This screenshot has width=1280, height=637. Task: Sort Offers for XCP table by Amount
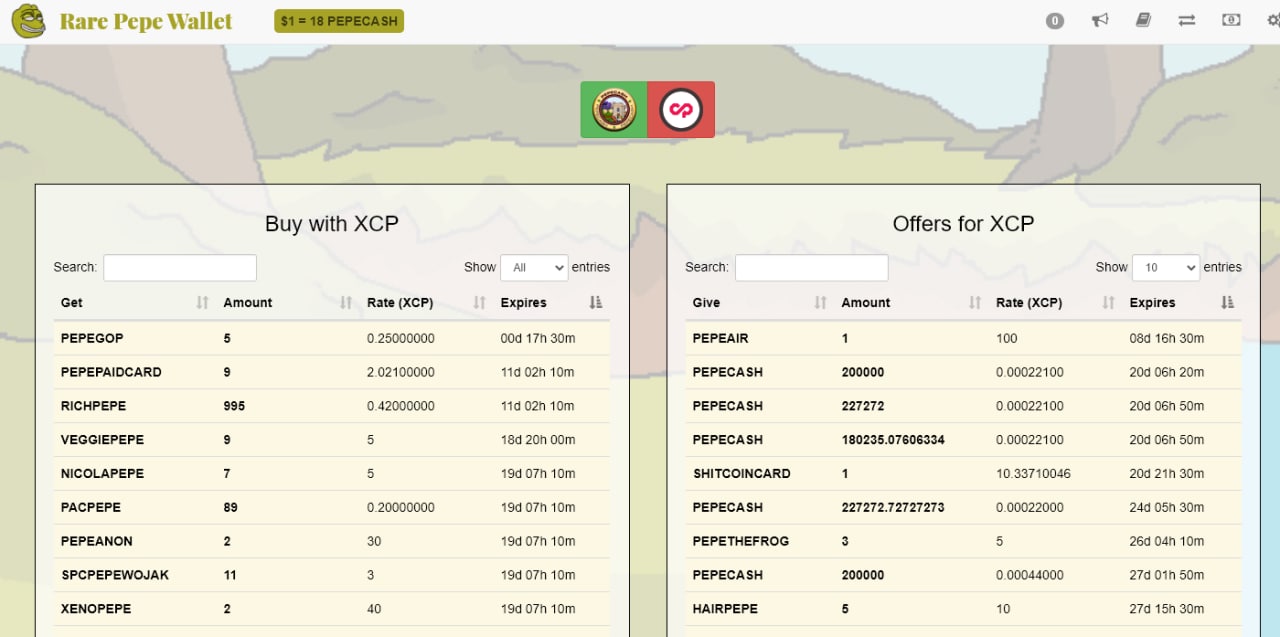[x=911, y=302]
